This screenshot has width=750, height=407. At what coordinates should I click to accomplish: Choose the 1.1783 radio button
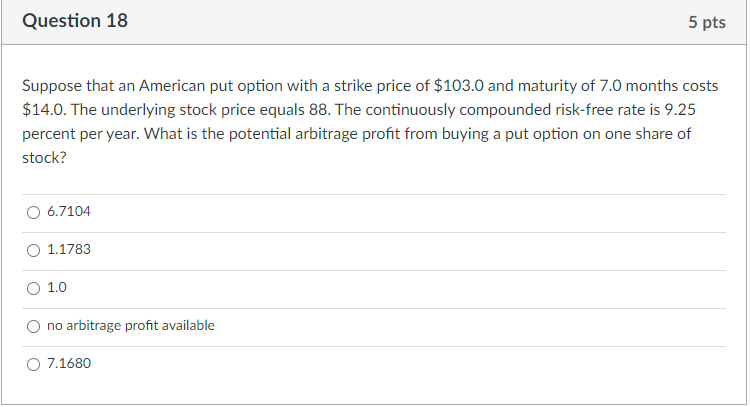coord(33,250)
